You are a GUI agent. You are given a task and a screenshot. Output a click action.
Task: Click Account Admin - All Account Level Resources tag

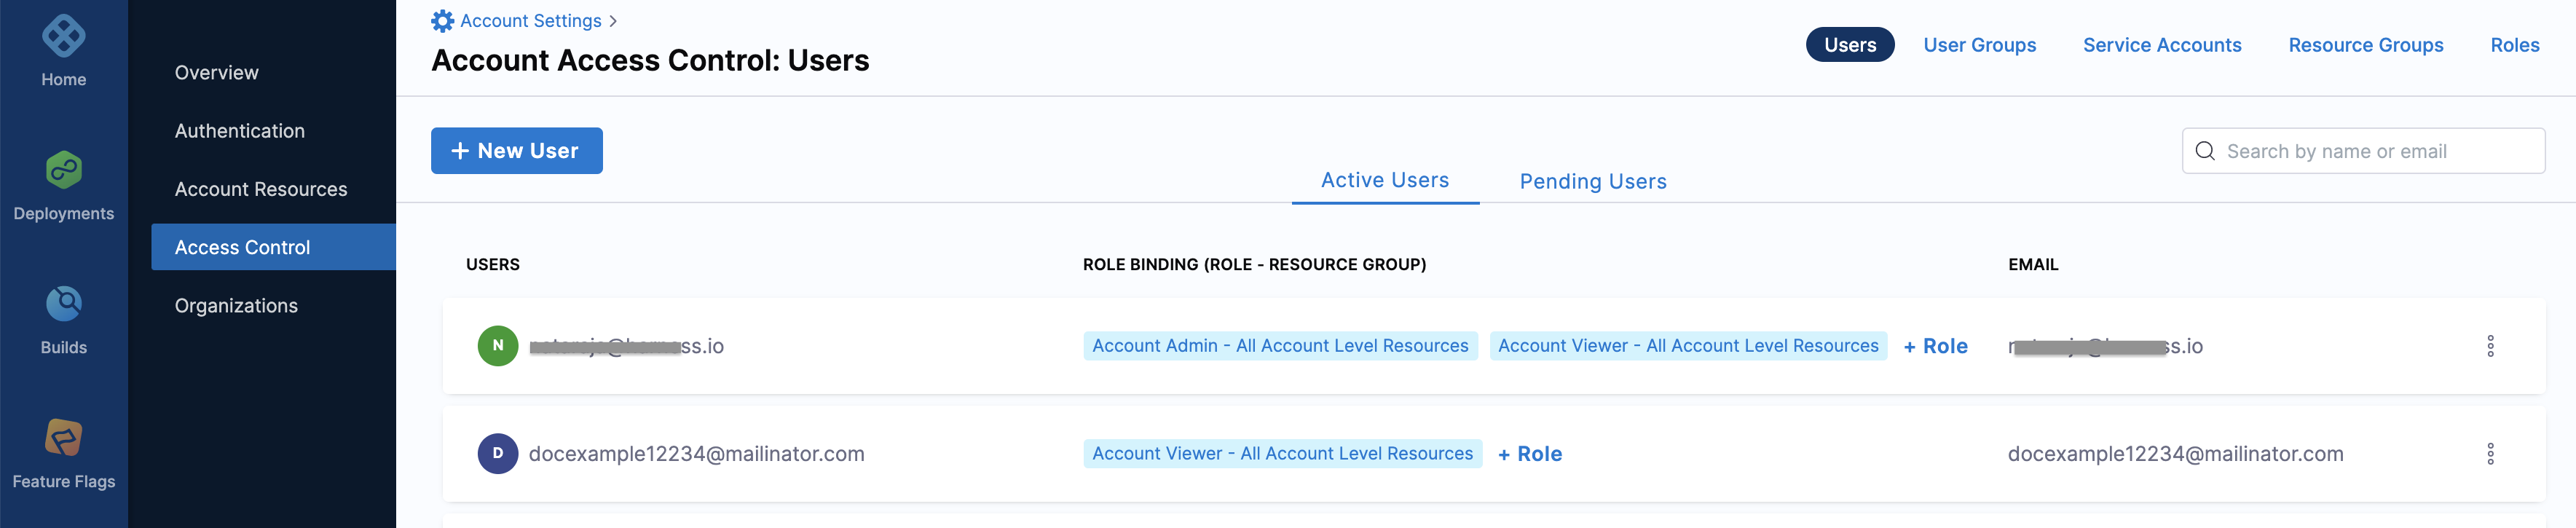(1280, 346)
